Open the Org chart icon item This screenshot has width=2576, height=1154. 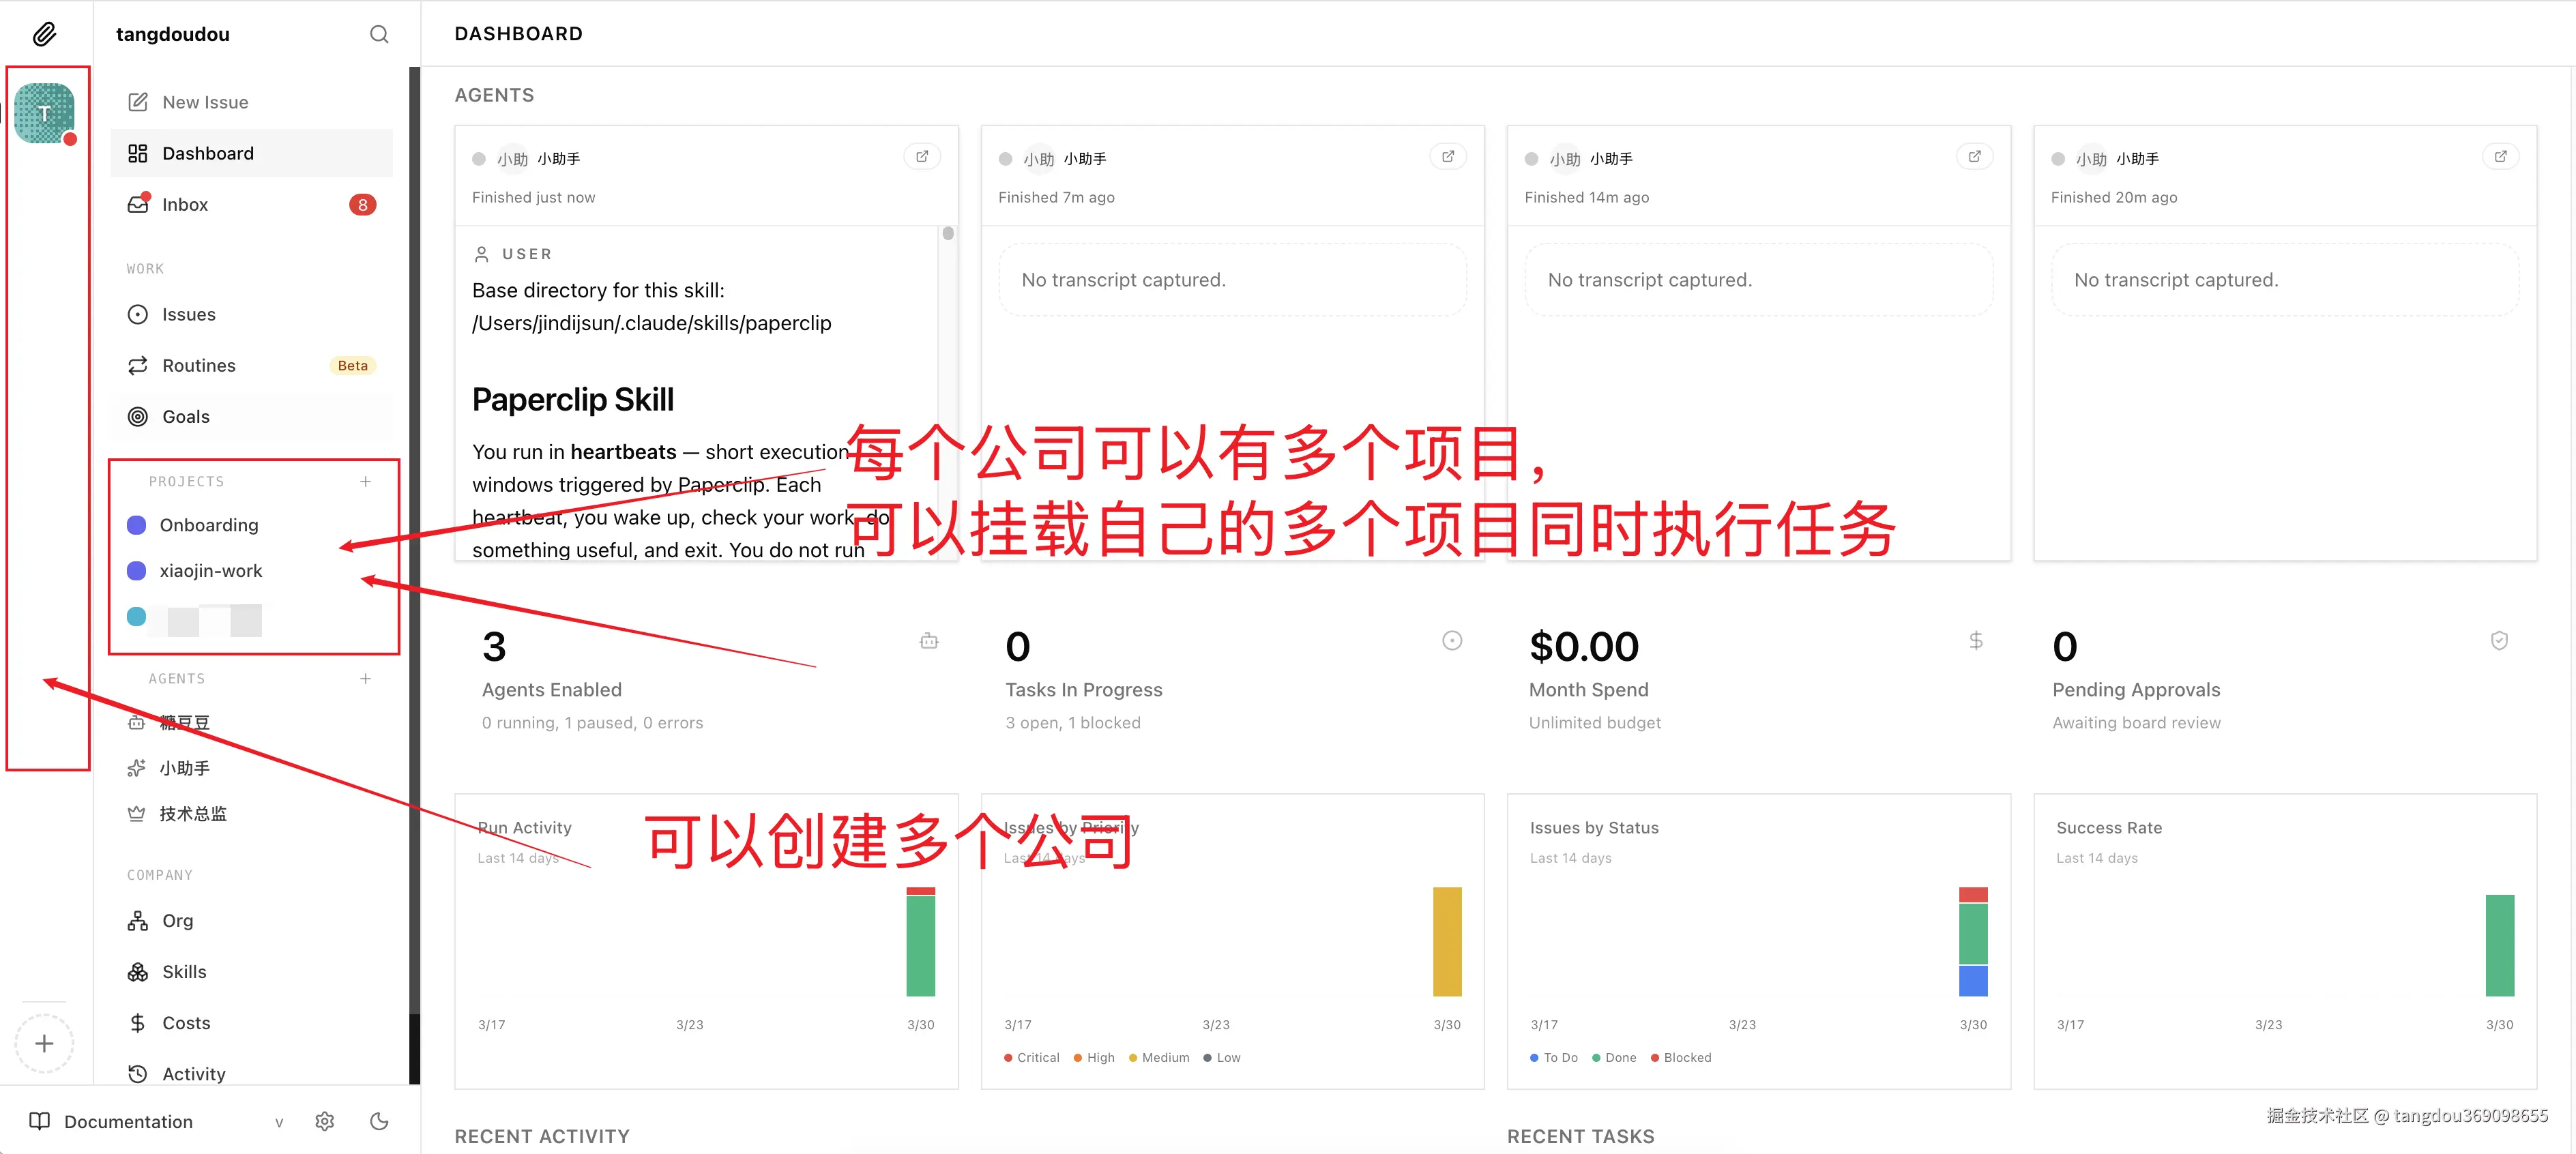(x=138, y=920)
